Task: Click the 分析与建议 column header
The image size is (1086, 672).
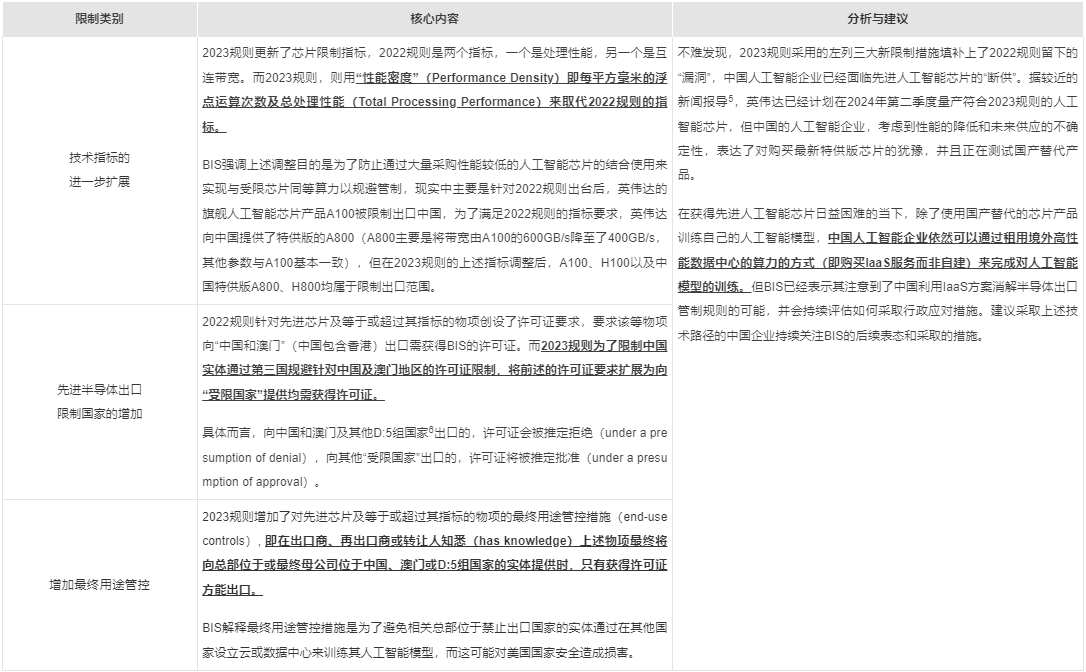Action: [877, 19]
